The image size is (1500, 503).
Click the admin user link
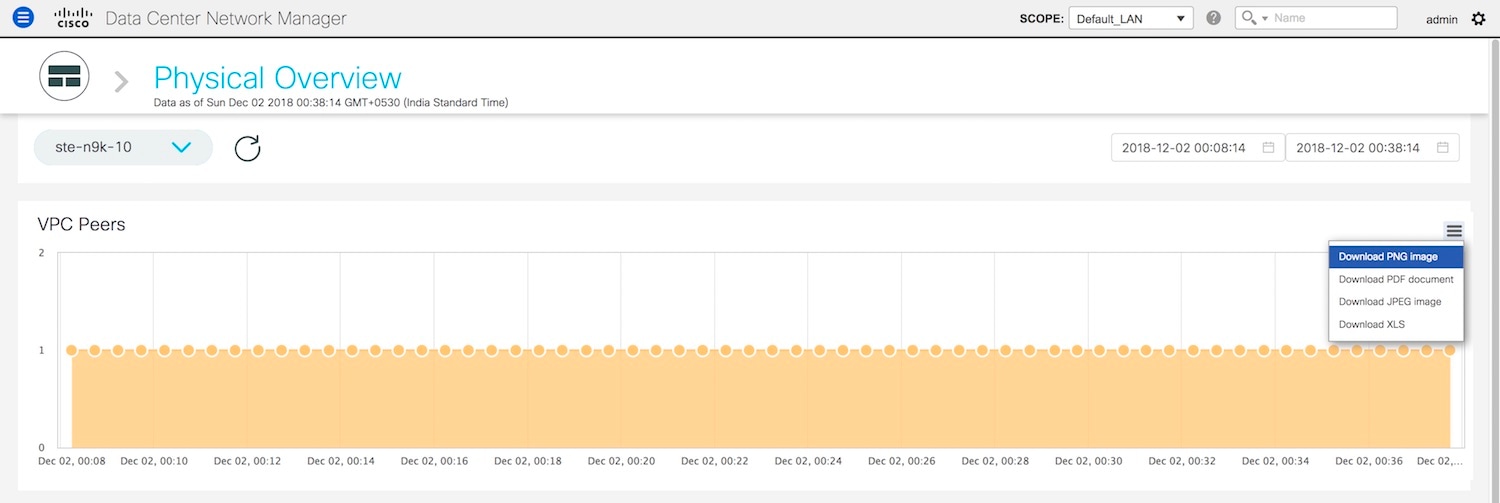[x=1441, y=19]
